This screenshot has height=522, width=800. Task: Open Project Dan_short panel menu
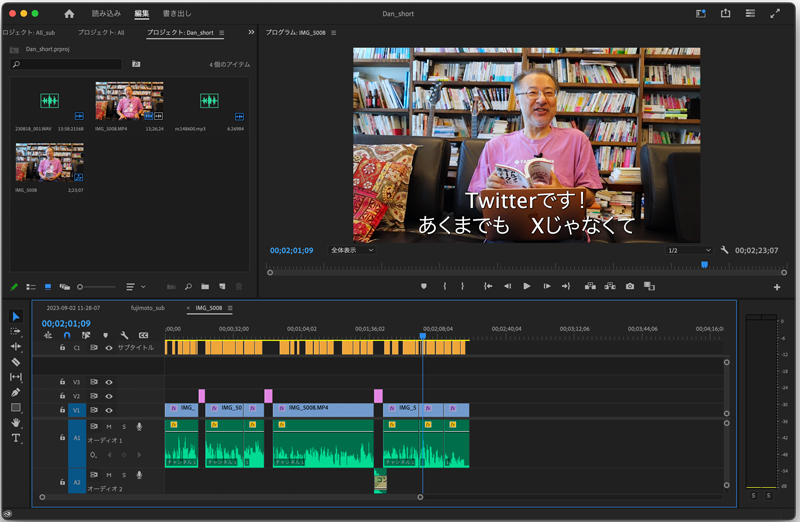click(x=221, y=33)
